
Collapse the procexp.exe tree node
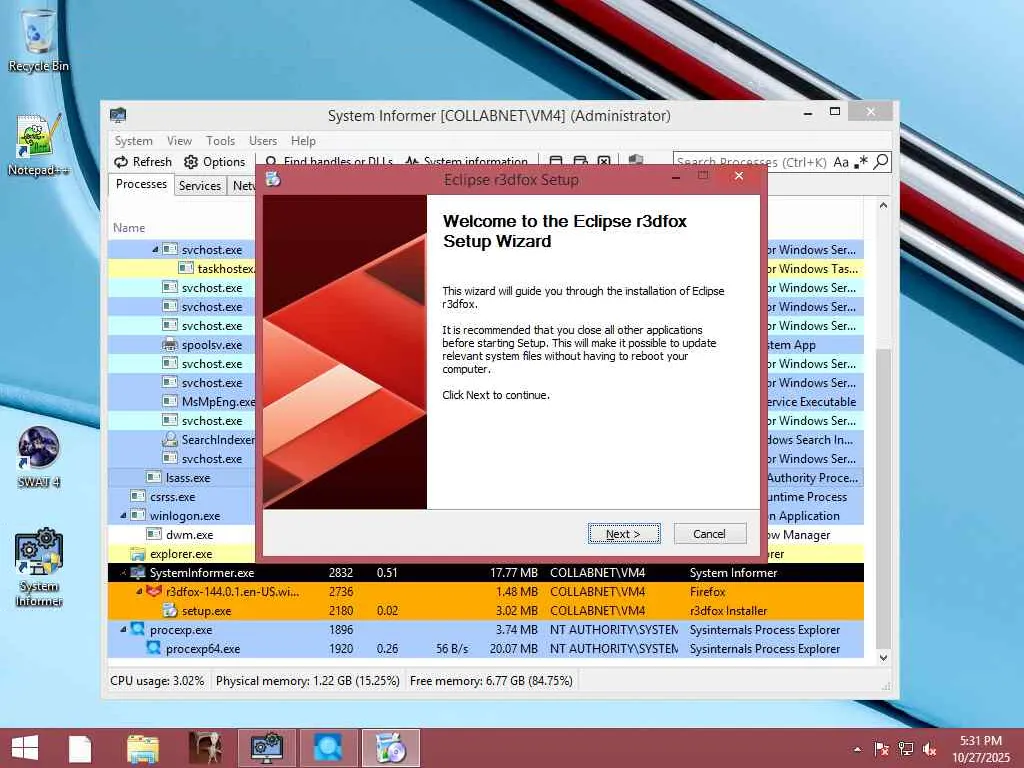click(x=123, y=630)
